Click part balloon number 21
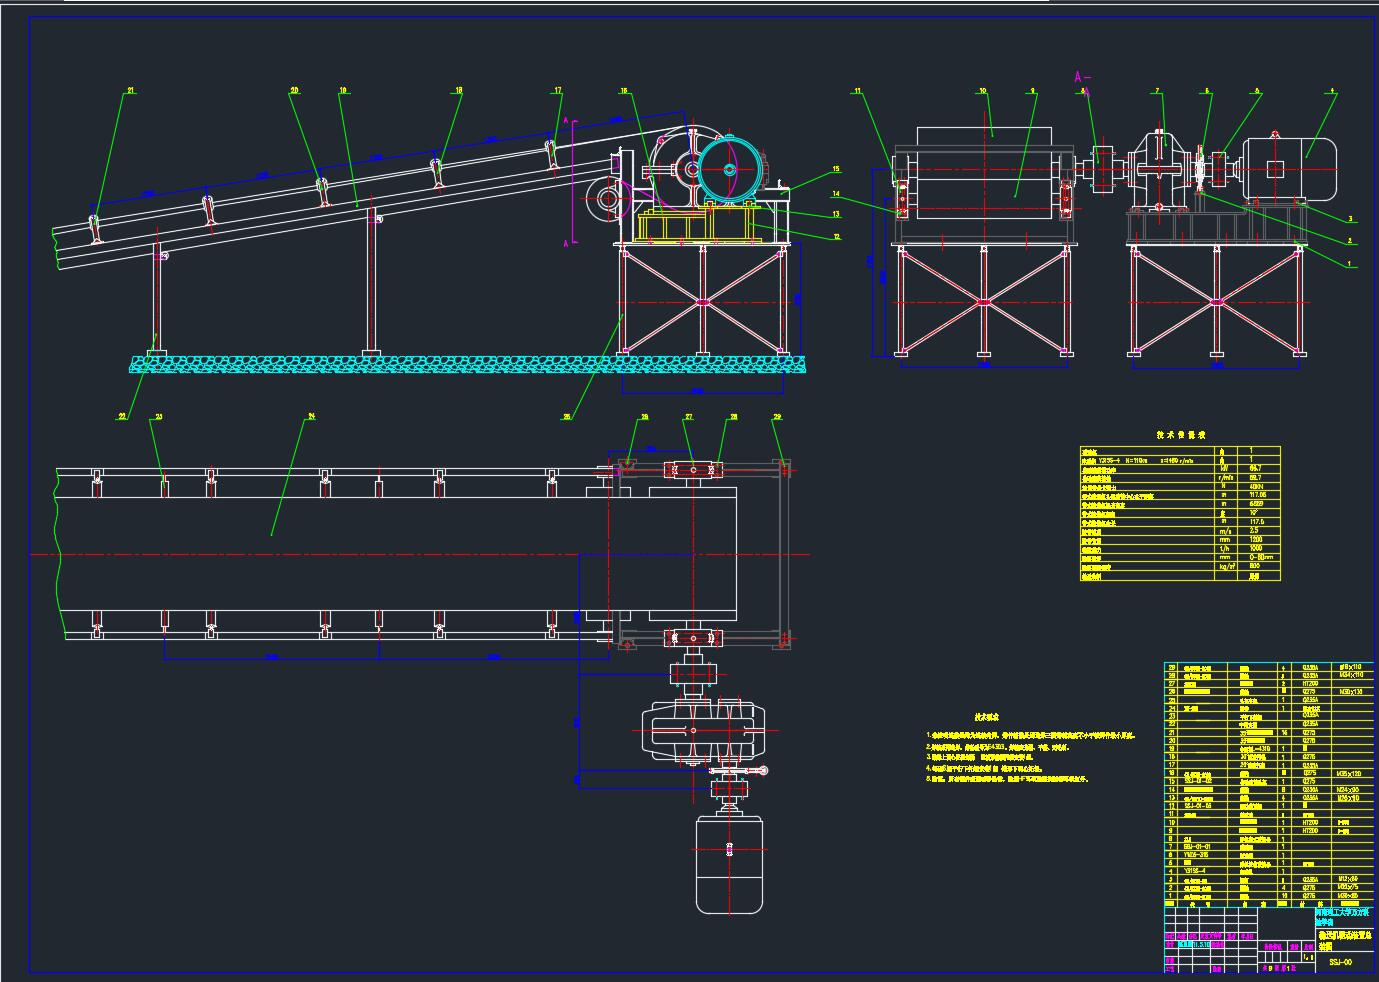The image size is (1379, 982). click(130, 91)
